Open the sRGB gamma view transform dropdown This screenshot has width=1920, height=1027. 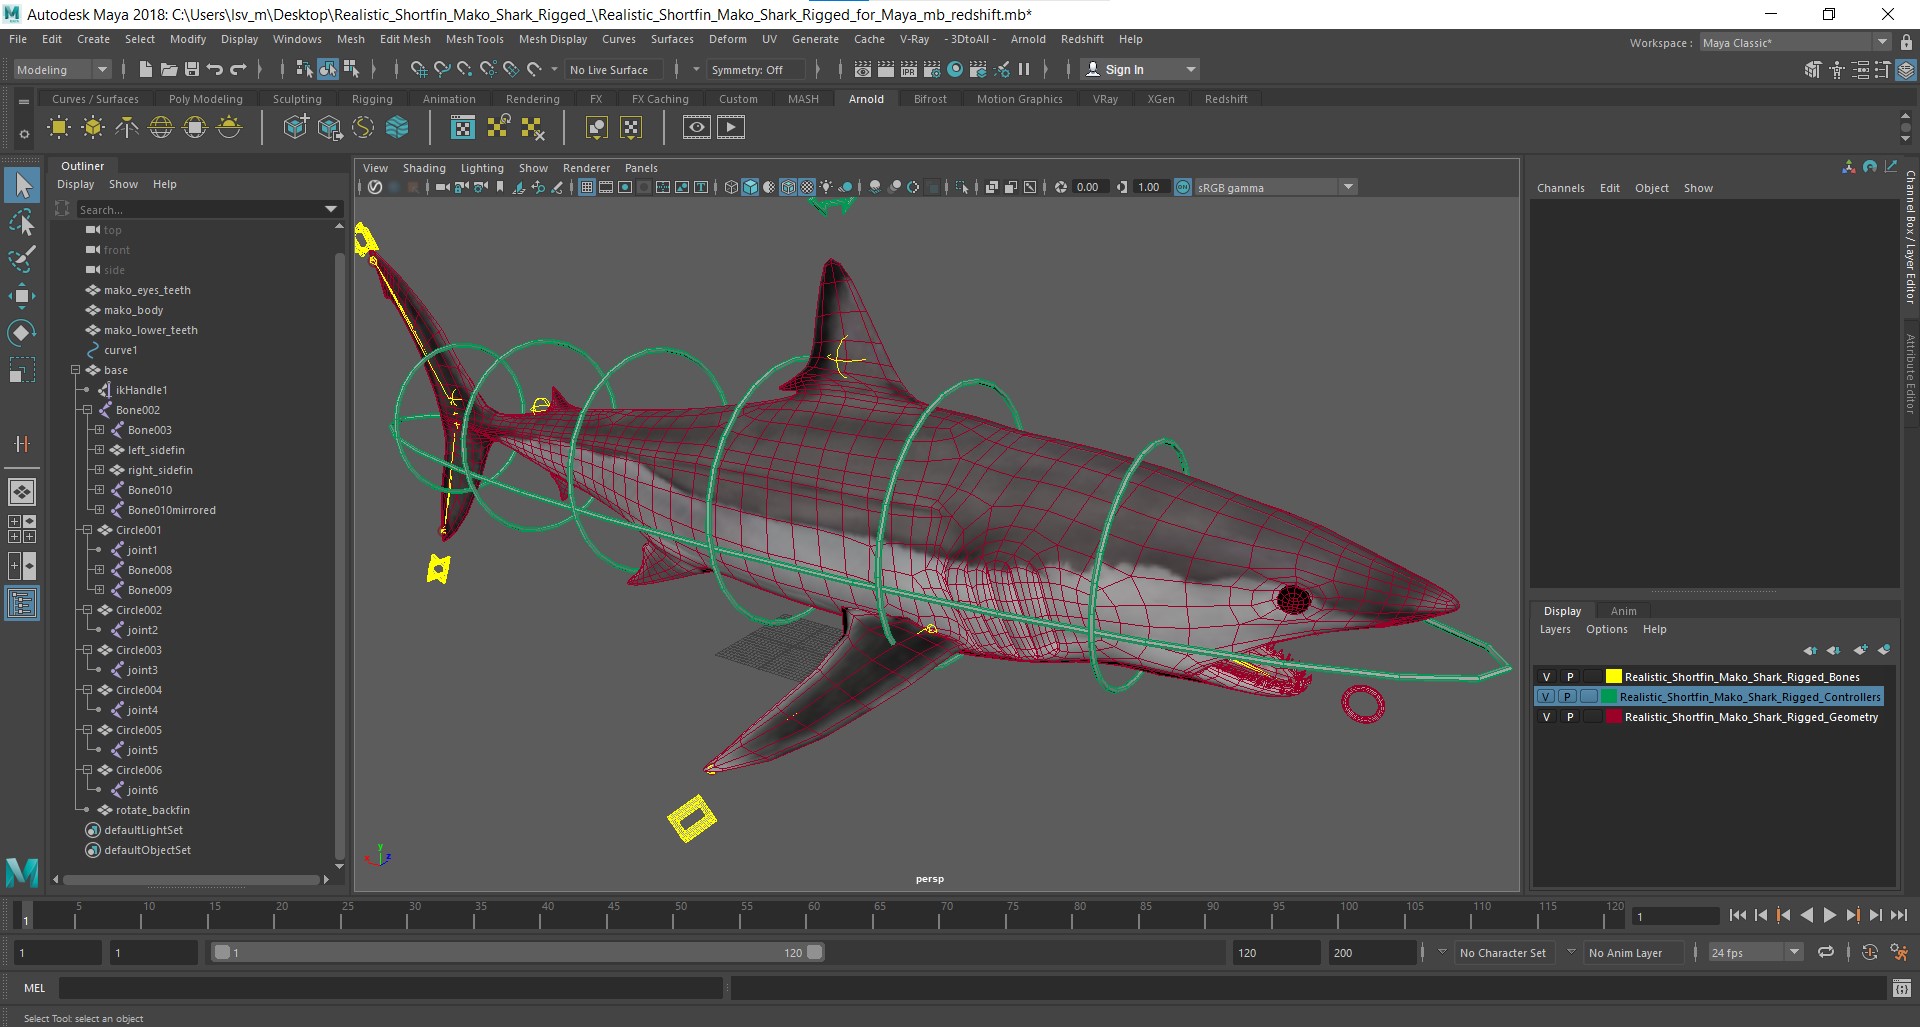click(x=1275, y=187)
